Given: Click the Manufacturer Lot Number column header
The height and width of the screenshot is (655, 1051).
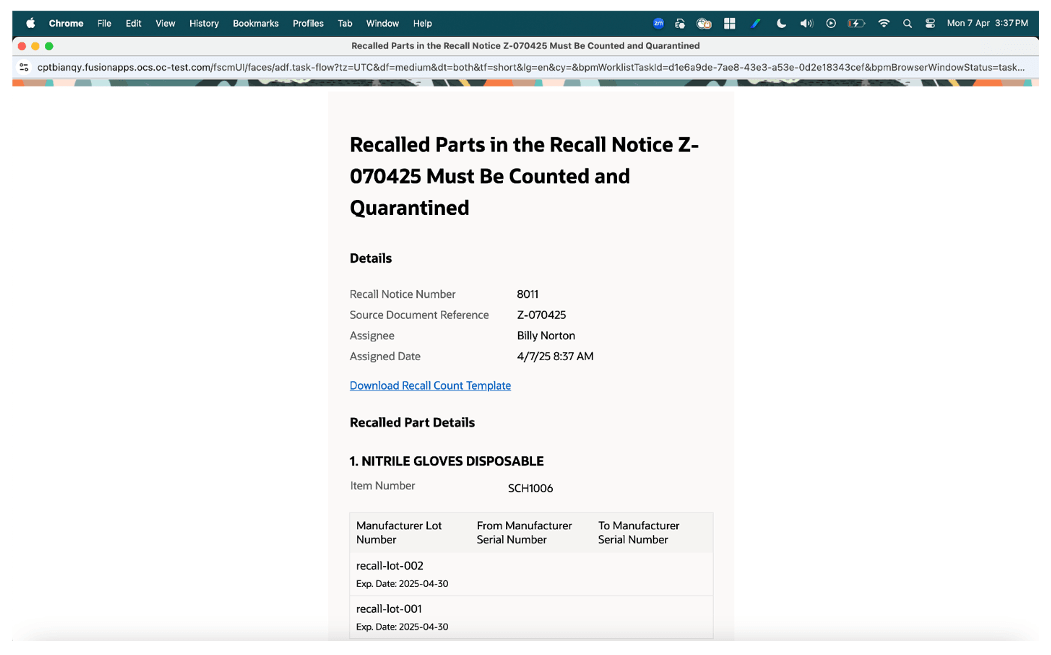Looking at the screenshot, I should click(399, 533).
